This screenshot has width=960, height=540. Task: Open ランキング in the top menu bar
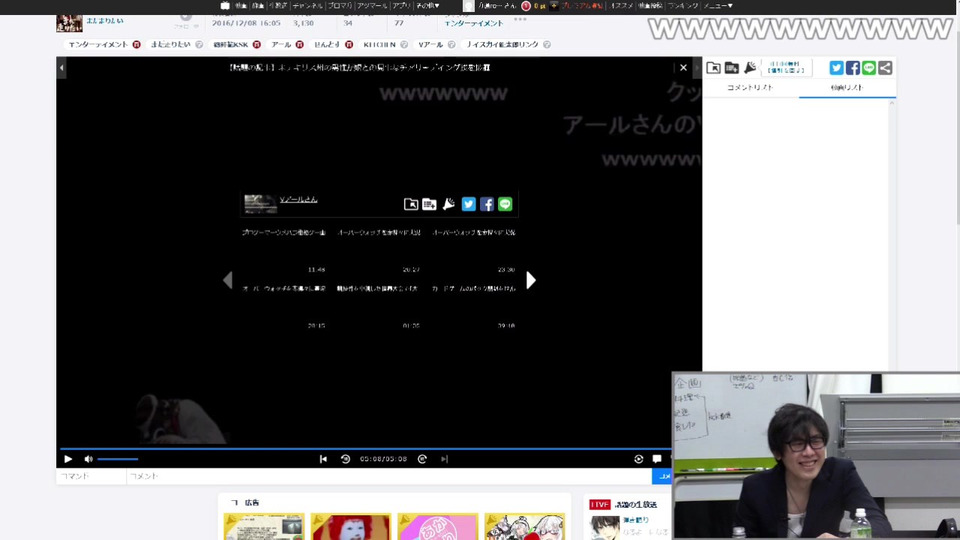click(683, 6)
